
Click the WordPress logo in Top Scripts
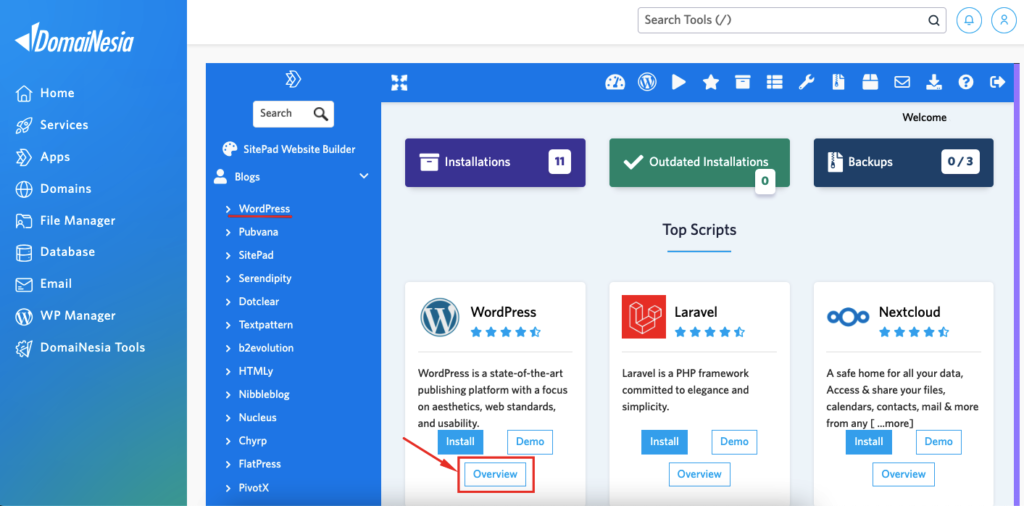coord(441,317)
